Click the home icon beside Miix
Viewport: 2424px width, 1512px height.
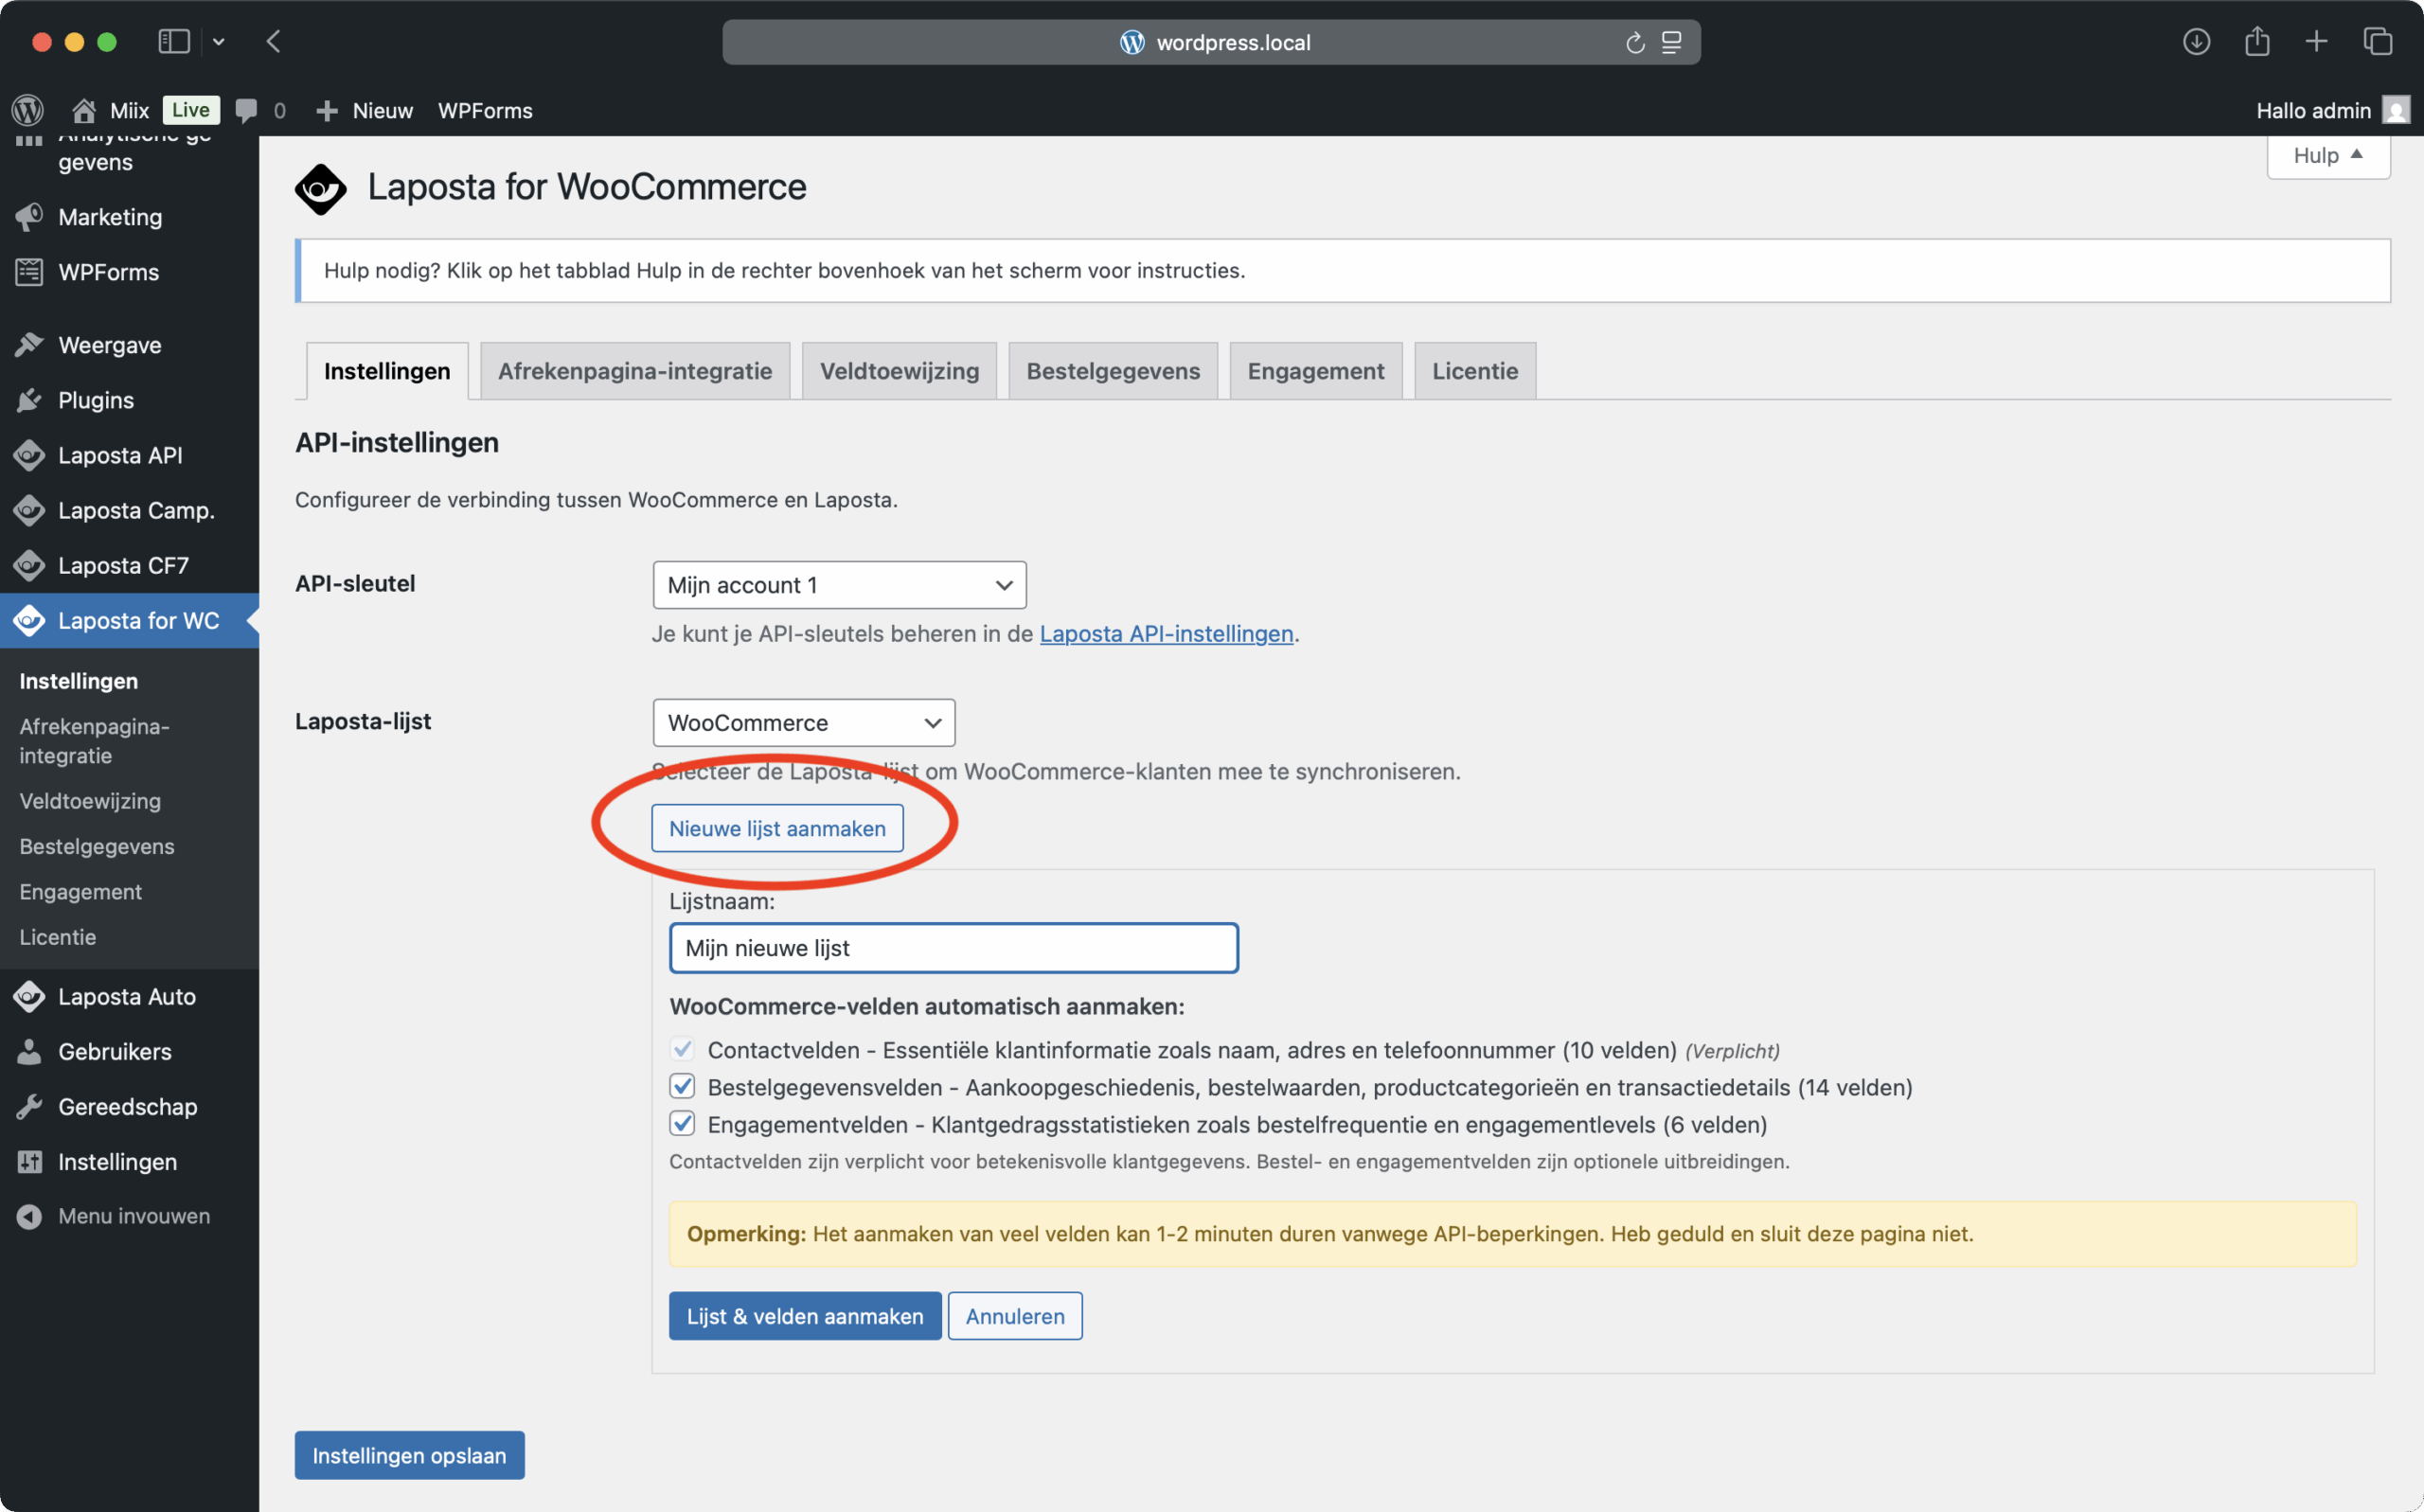[x=84, y=110]
